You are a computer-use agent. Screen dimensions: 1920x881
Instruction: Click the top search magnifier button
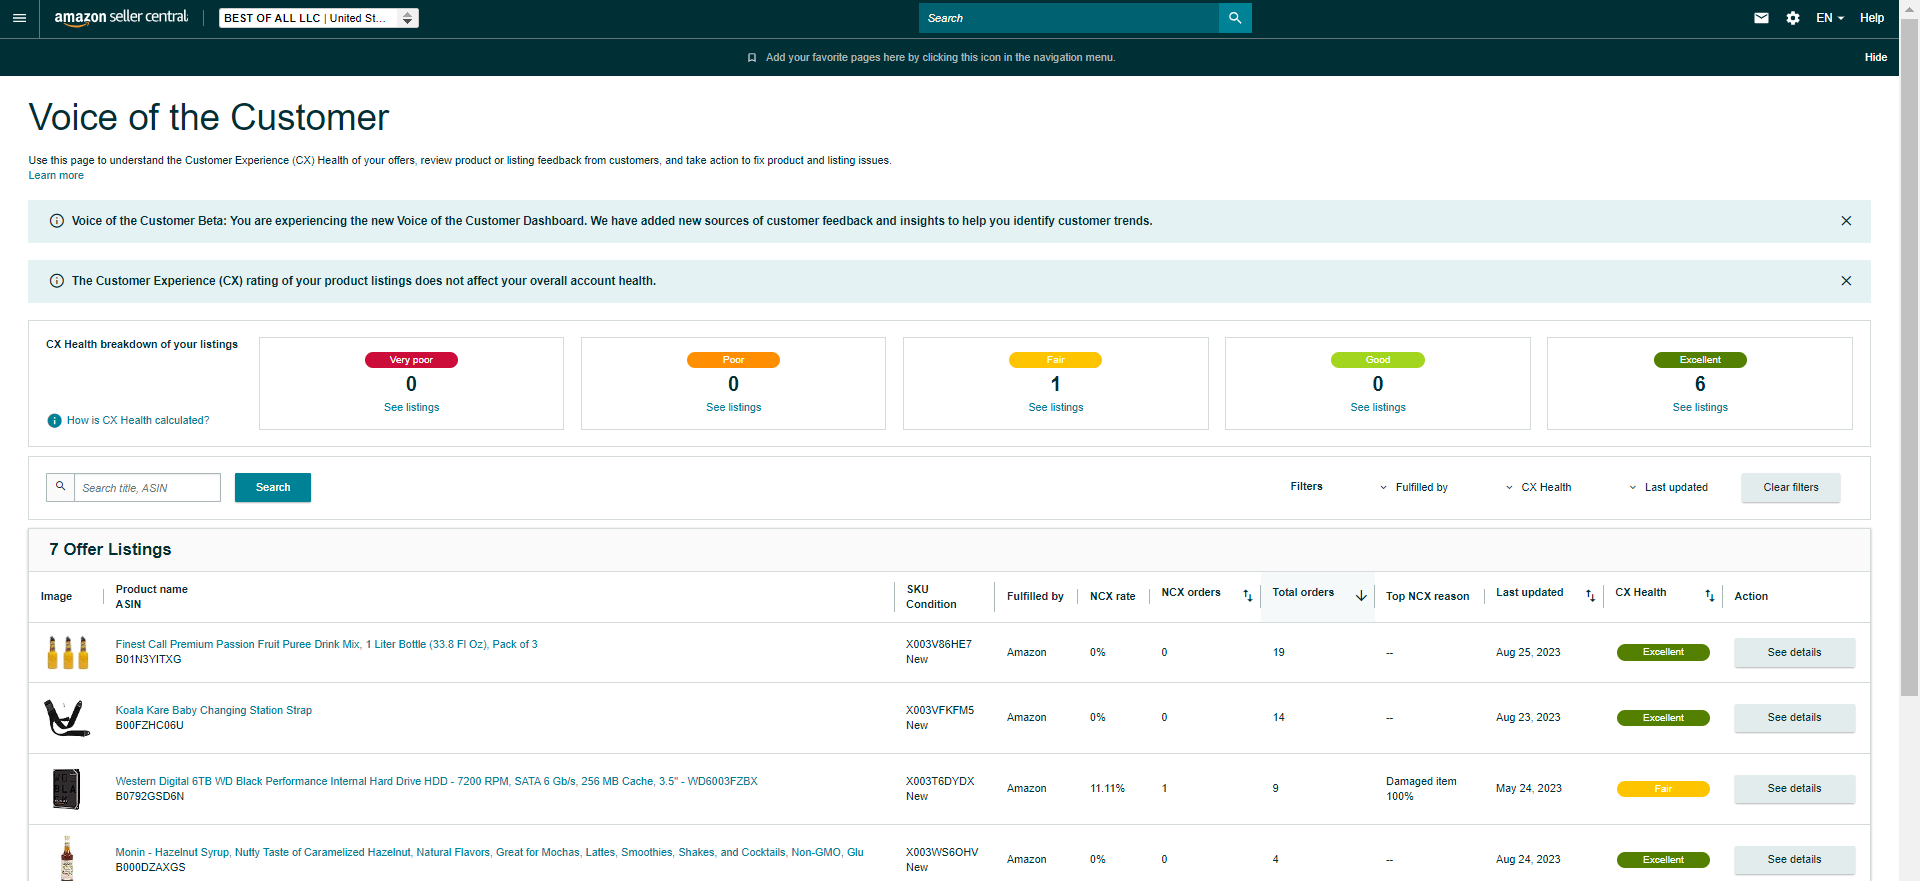(1235, 18)
